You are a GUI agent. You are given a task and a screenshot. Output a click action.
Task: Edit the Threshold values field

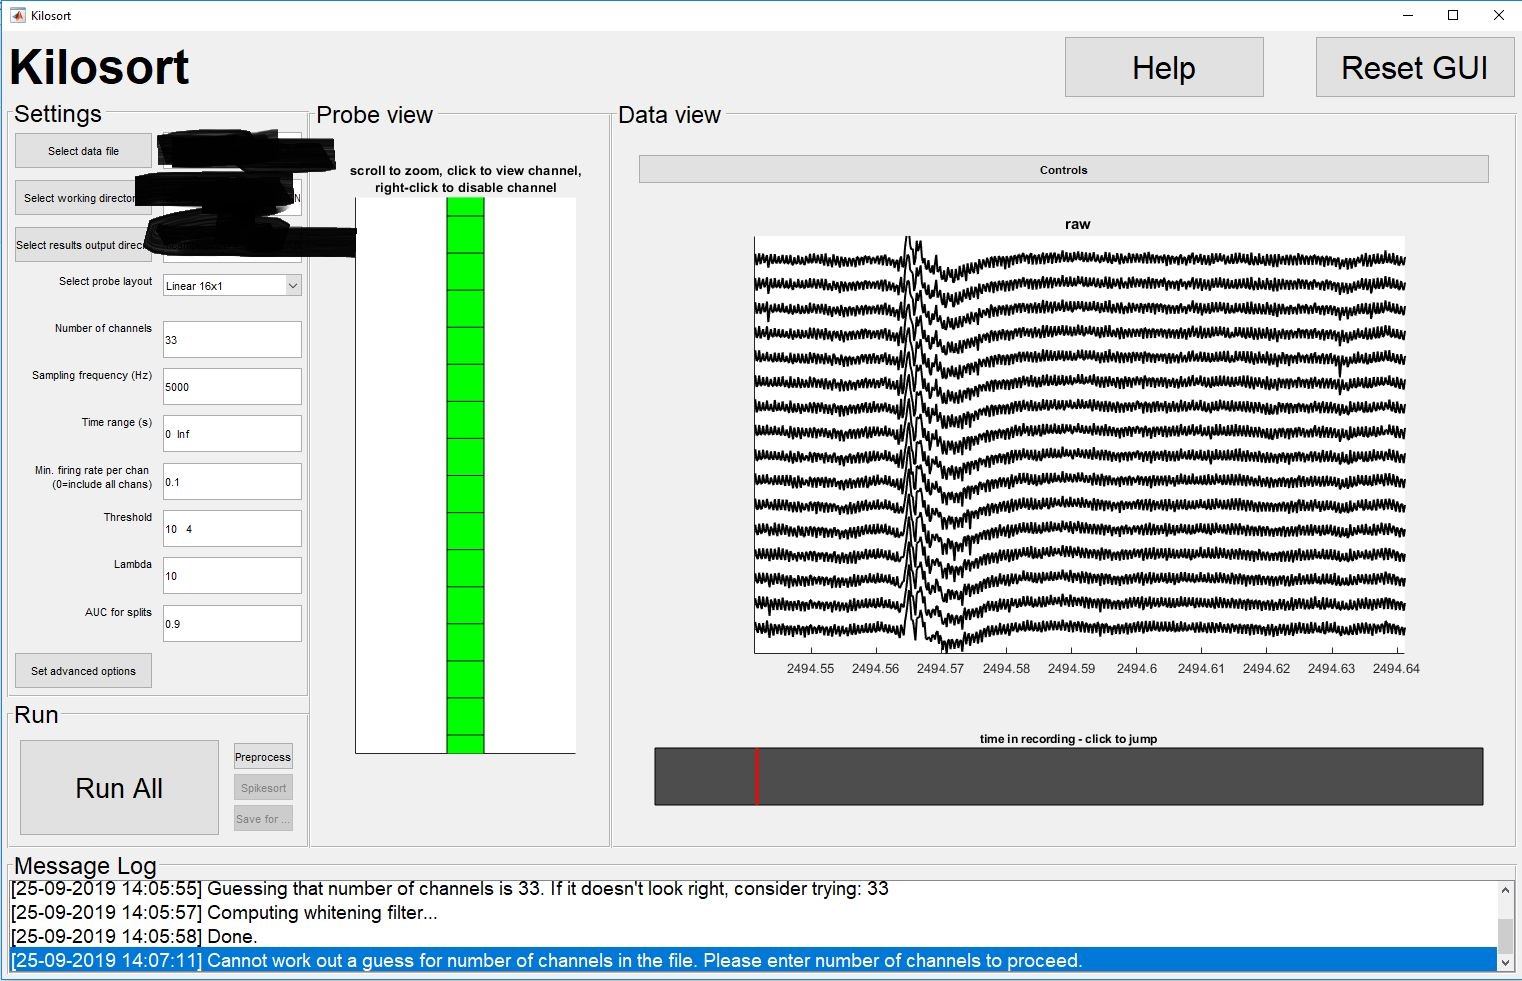(x=231, y=528)
